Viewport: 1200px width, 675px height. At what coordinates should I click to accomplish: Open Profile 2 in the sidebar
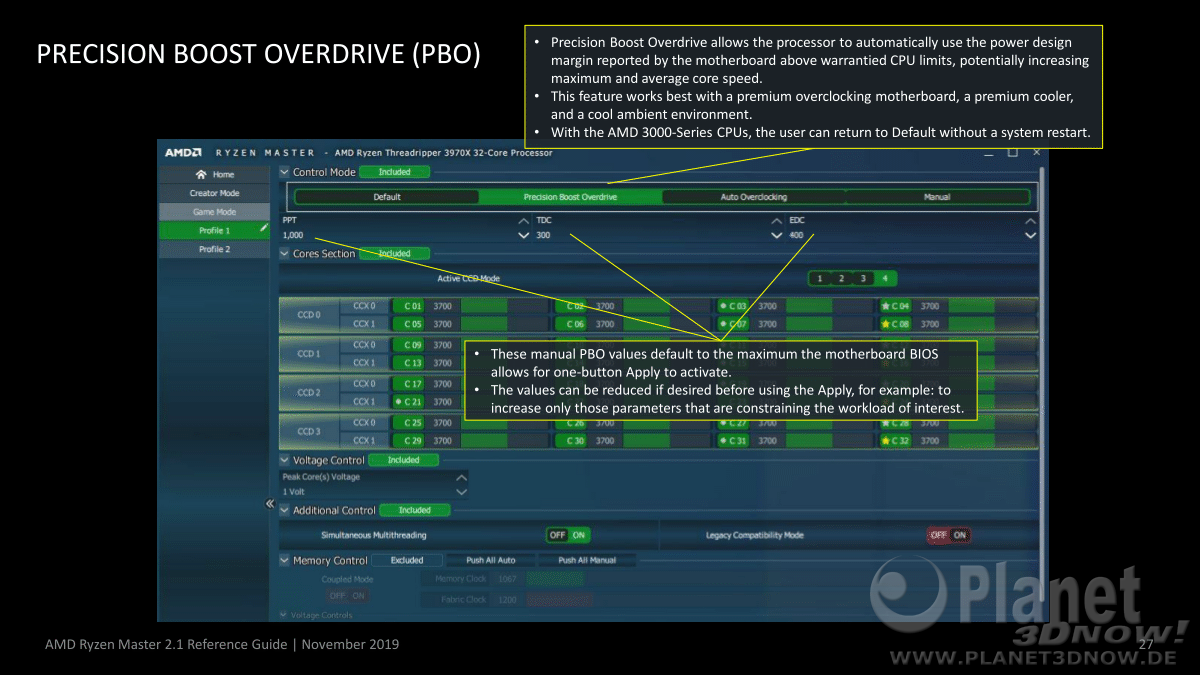[x=214, y=249]
